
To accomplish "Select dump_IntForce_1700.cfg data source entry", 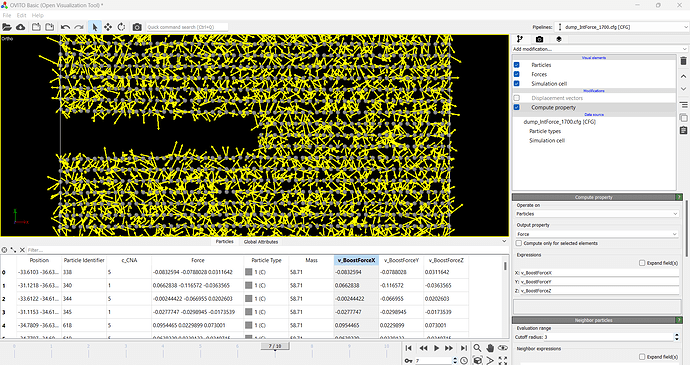I will [559, 122].
